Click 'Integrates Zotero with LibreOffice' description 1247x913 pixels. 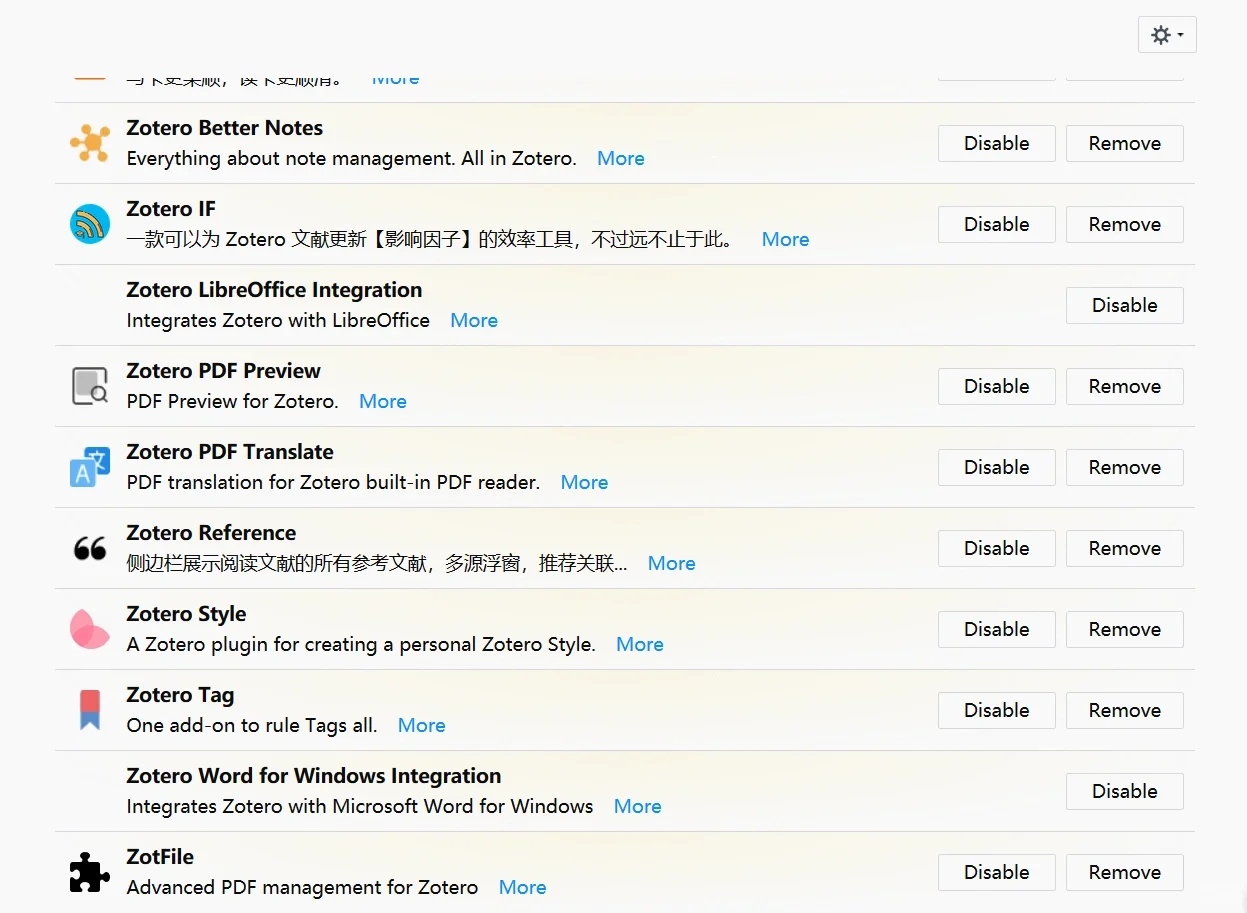[278, 320]
